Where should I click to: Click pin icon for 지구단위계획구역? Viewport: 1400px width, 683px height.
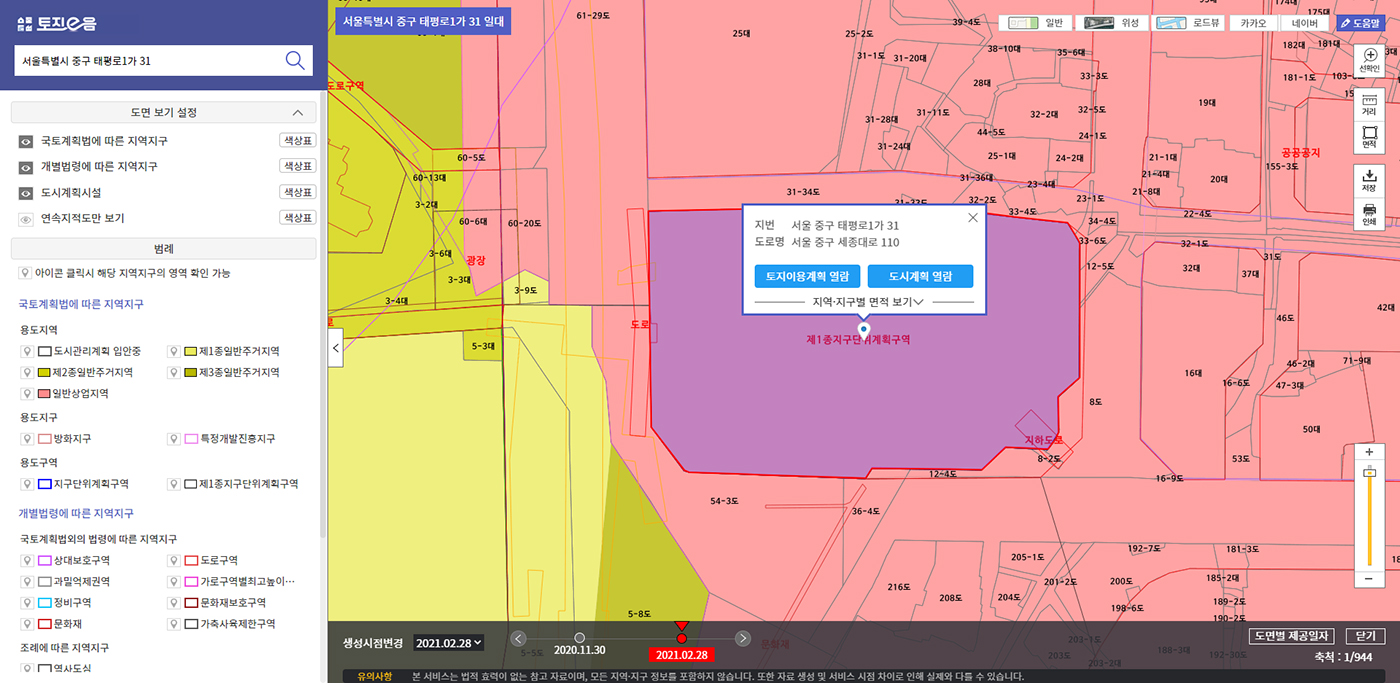[x=27, y=483]
